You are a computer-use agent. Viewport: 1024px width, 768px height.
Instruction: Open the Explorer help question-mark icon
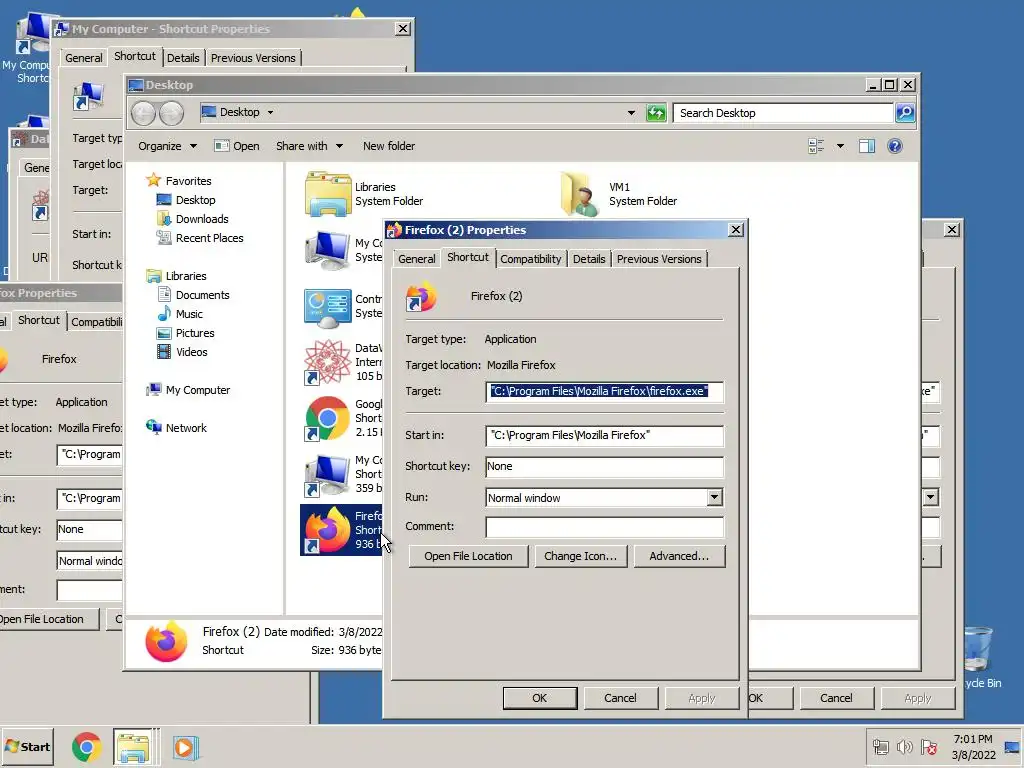895,146
